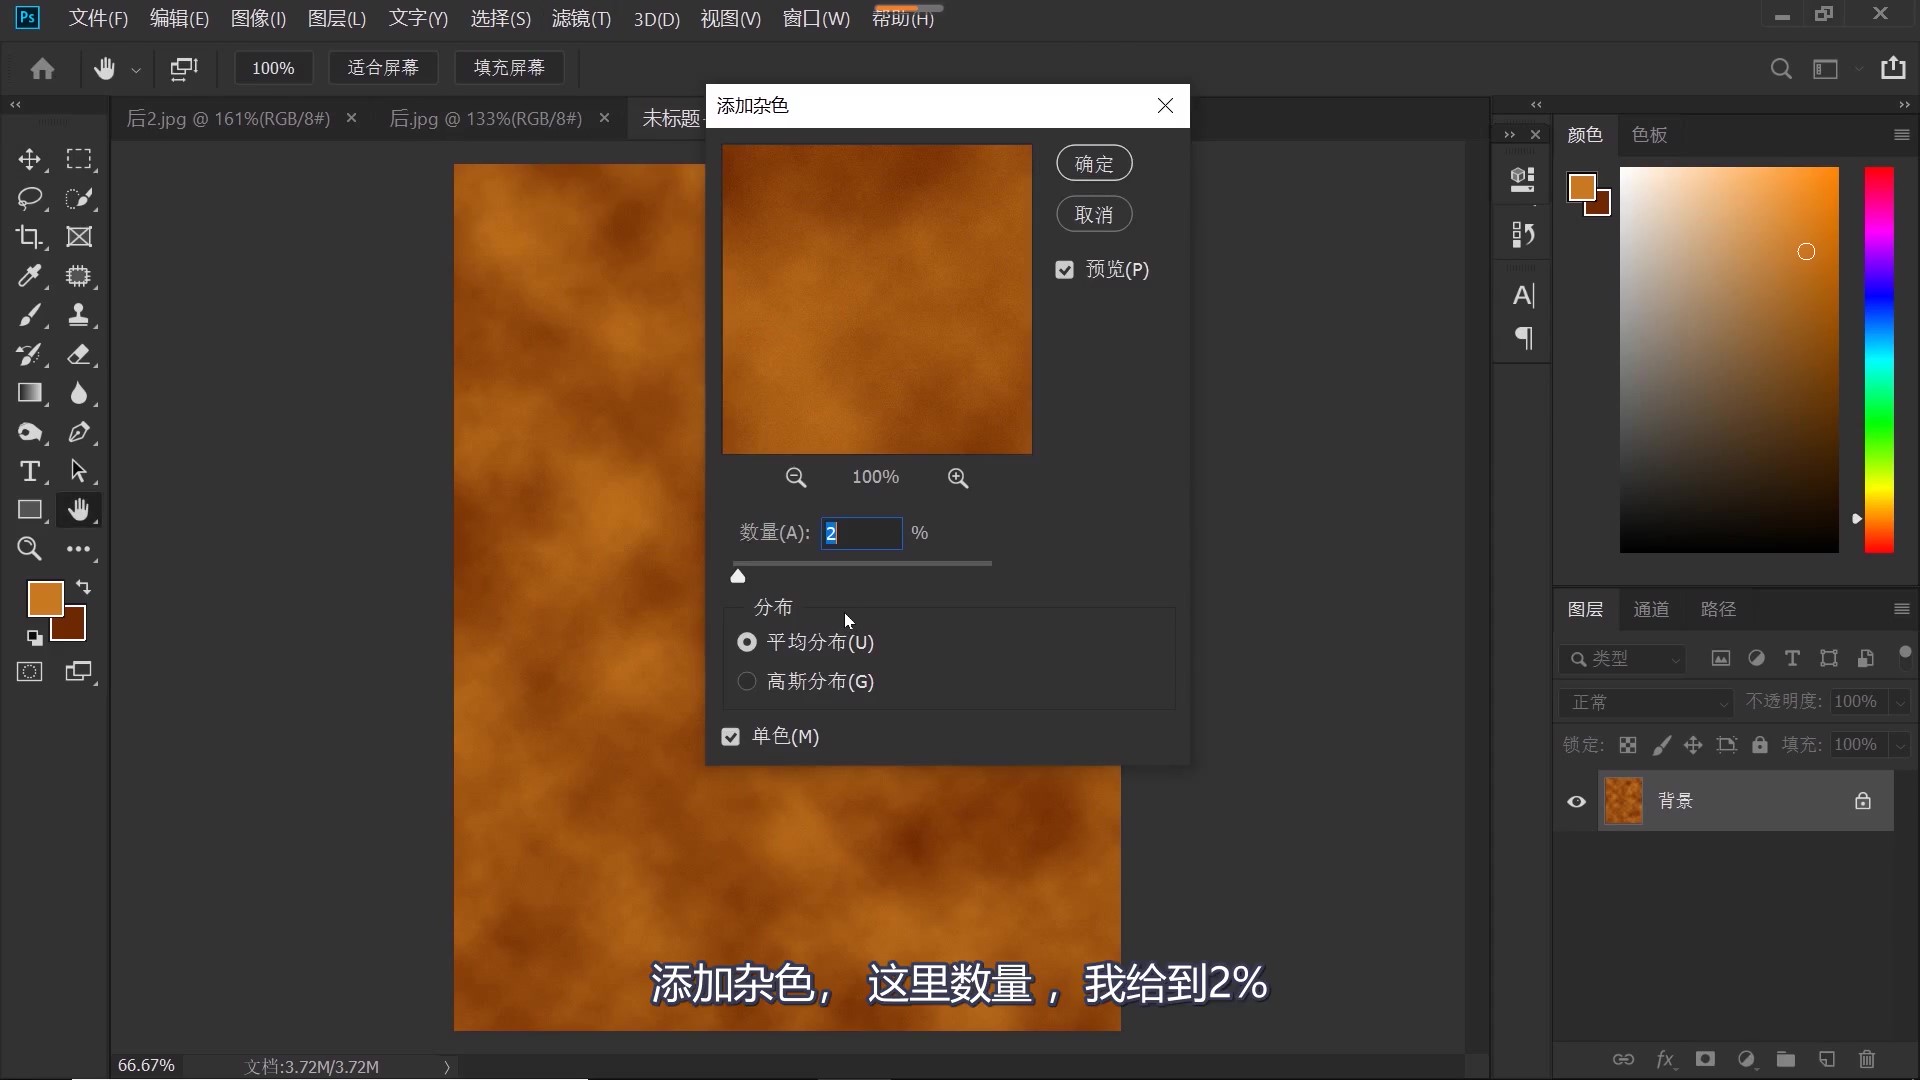Open the 不透明度 percentage dropdown
The width and height of the screenshot is (1920, 1080).
[x=1899, y=702]
